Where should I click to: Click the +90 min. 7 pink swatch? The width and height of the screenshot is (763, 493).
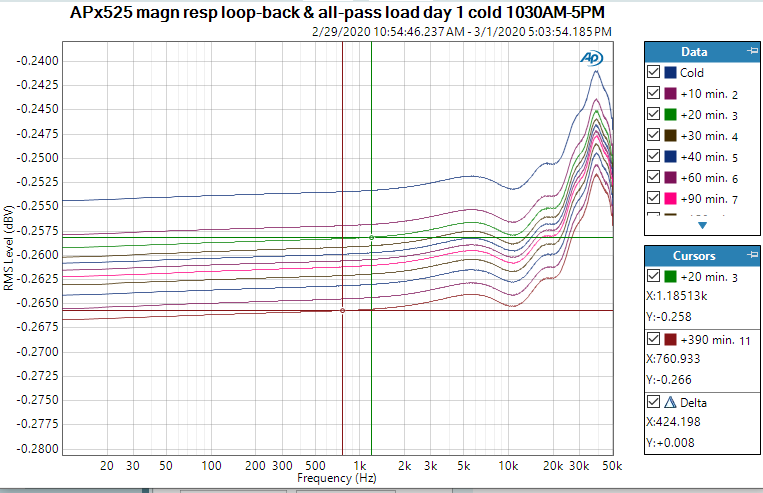coord(670,198)
